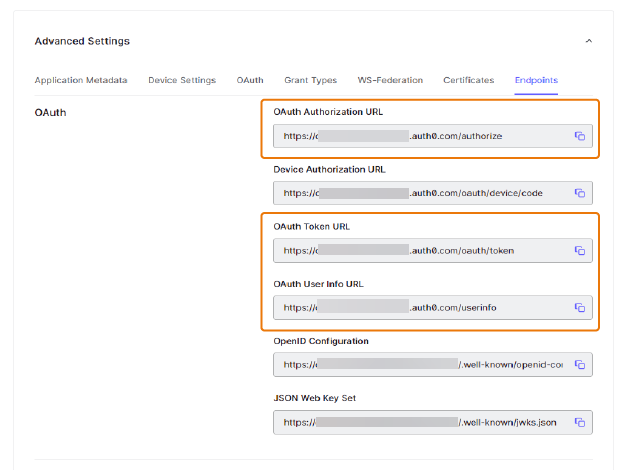Viewport: 635px width, 470px height.
Task: Copy the OAuth User Info URL
Action: (x=580, y=308)
